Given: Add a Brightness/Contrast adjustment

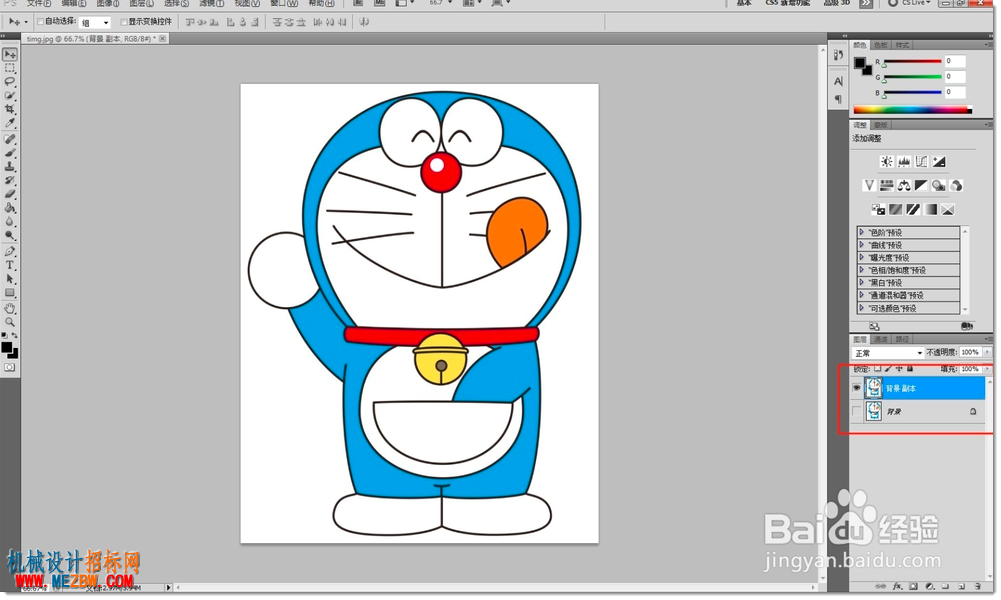Looking at the screenshot, I should tap(887, 161).
